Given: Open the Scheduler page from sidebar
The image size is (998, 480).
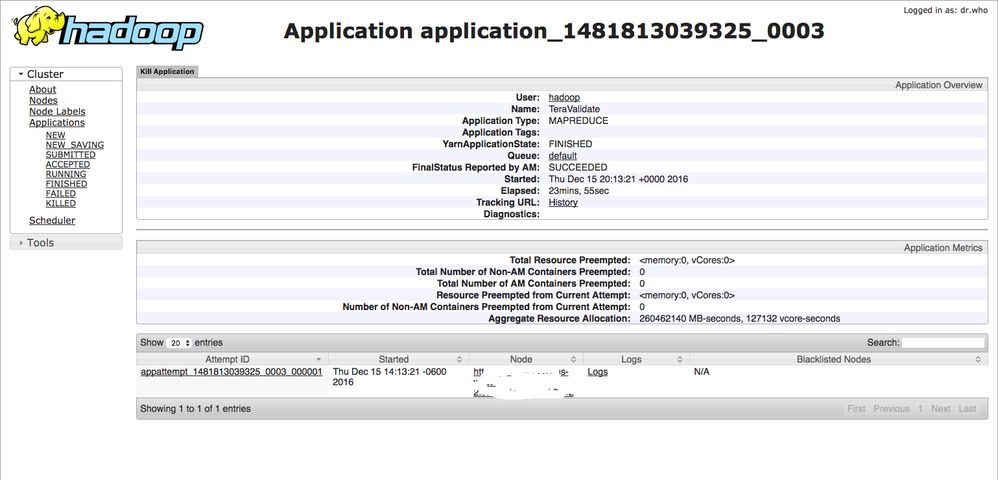Looking at the screenshot, I should [x=52, y=221].
